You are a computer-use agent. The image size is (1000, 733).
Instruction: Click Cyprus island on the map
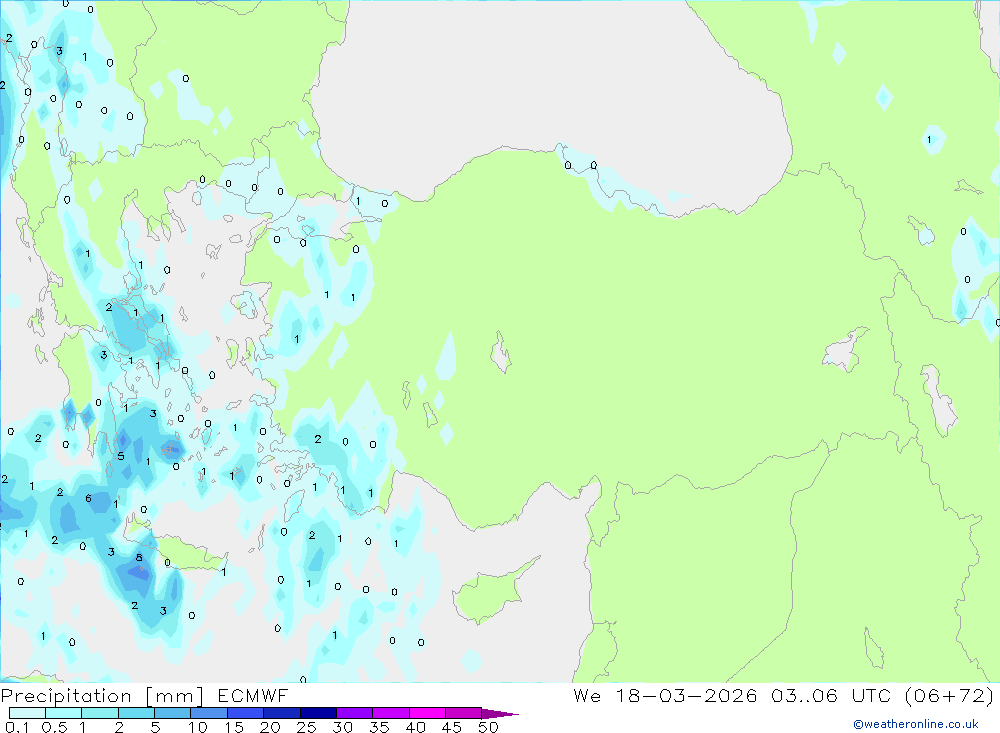492,591
